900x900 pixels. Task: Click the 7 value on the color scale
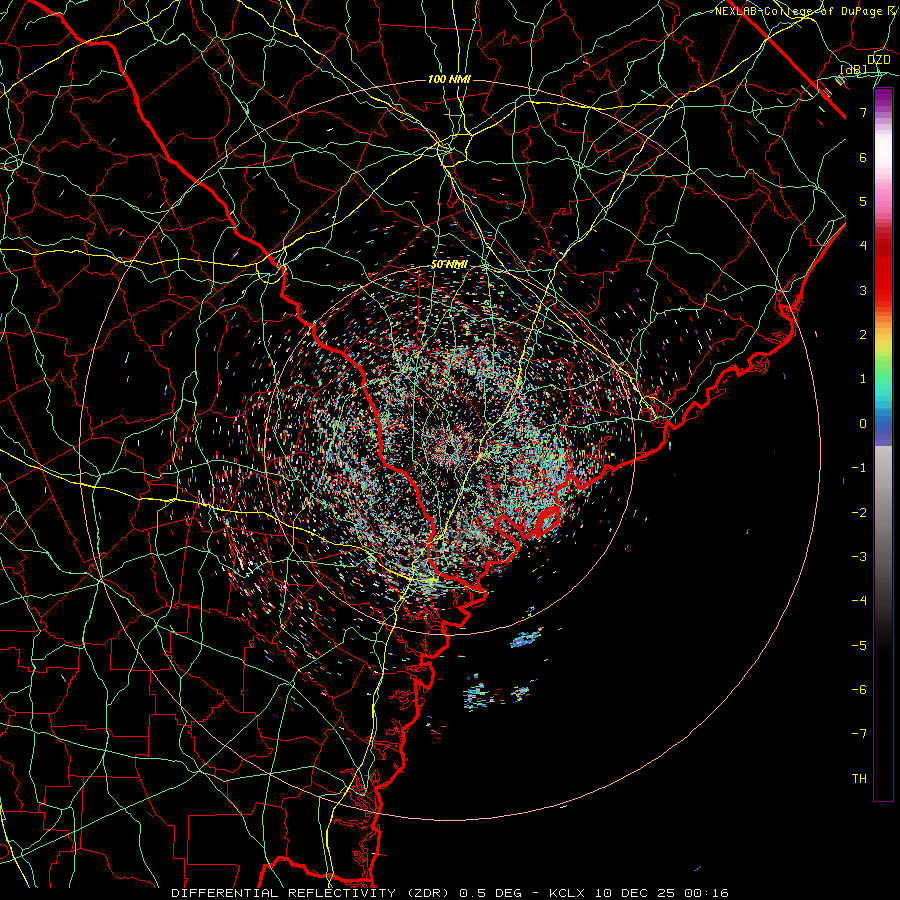[863, 112]
